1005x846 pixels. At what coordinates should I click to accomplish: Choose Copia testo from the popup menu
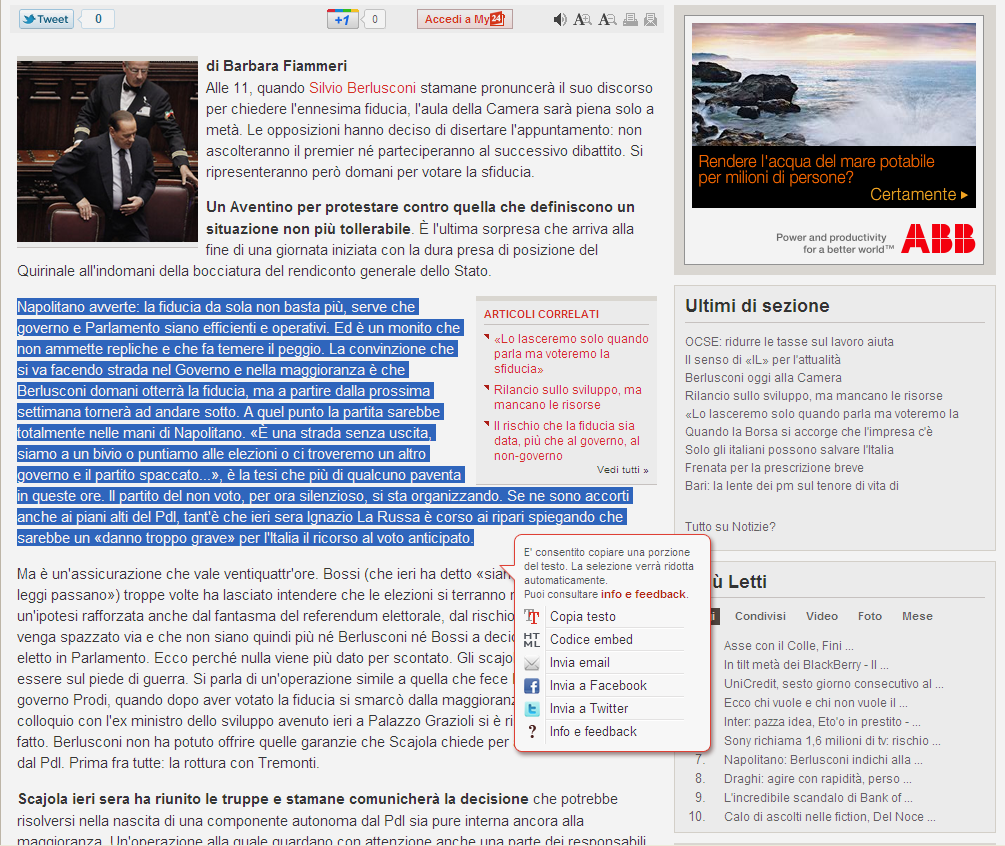[x=583, y=617]
